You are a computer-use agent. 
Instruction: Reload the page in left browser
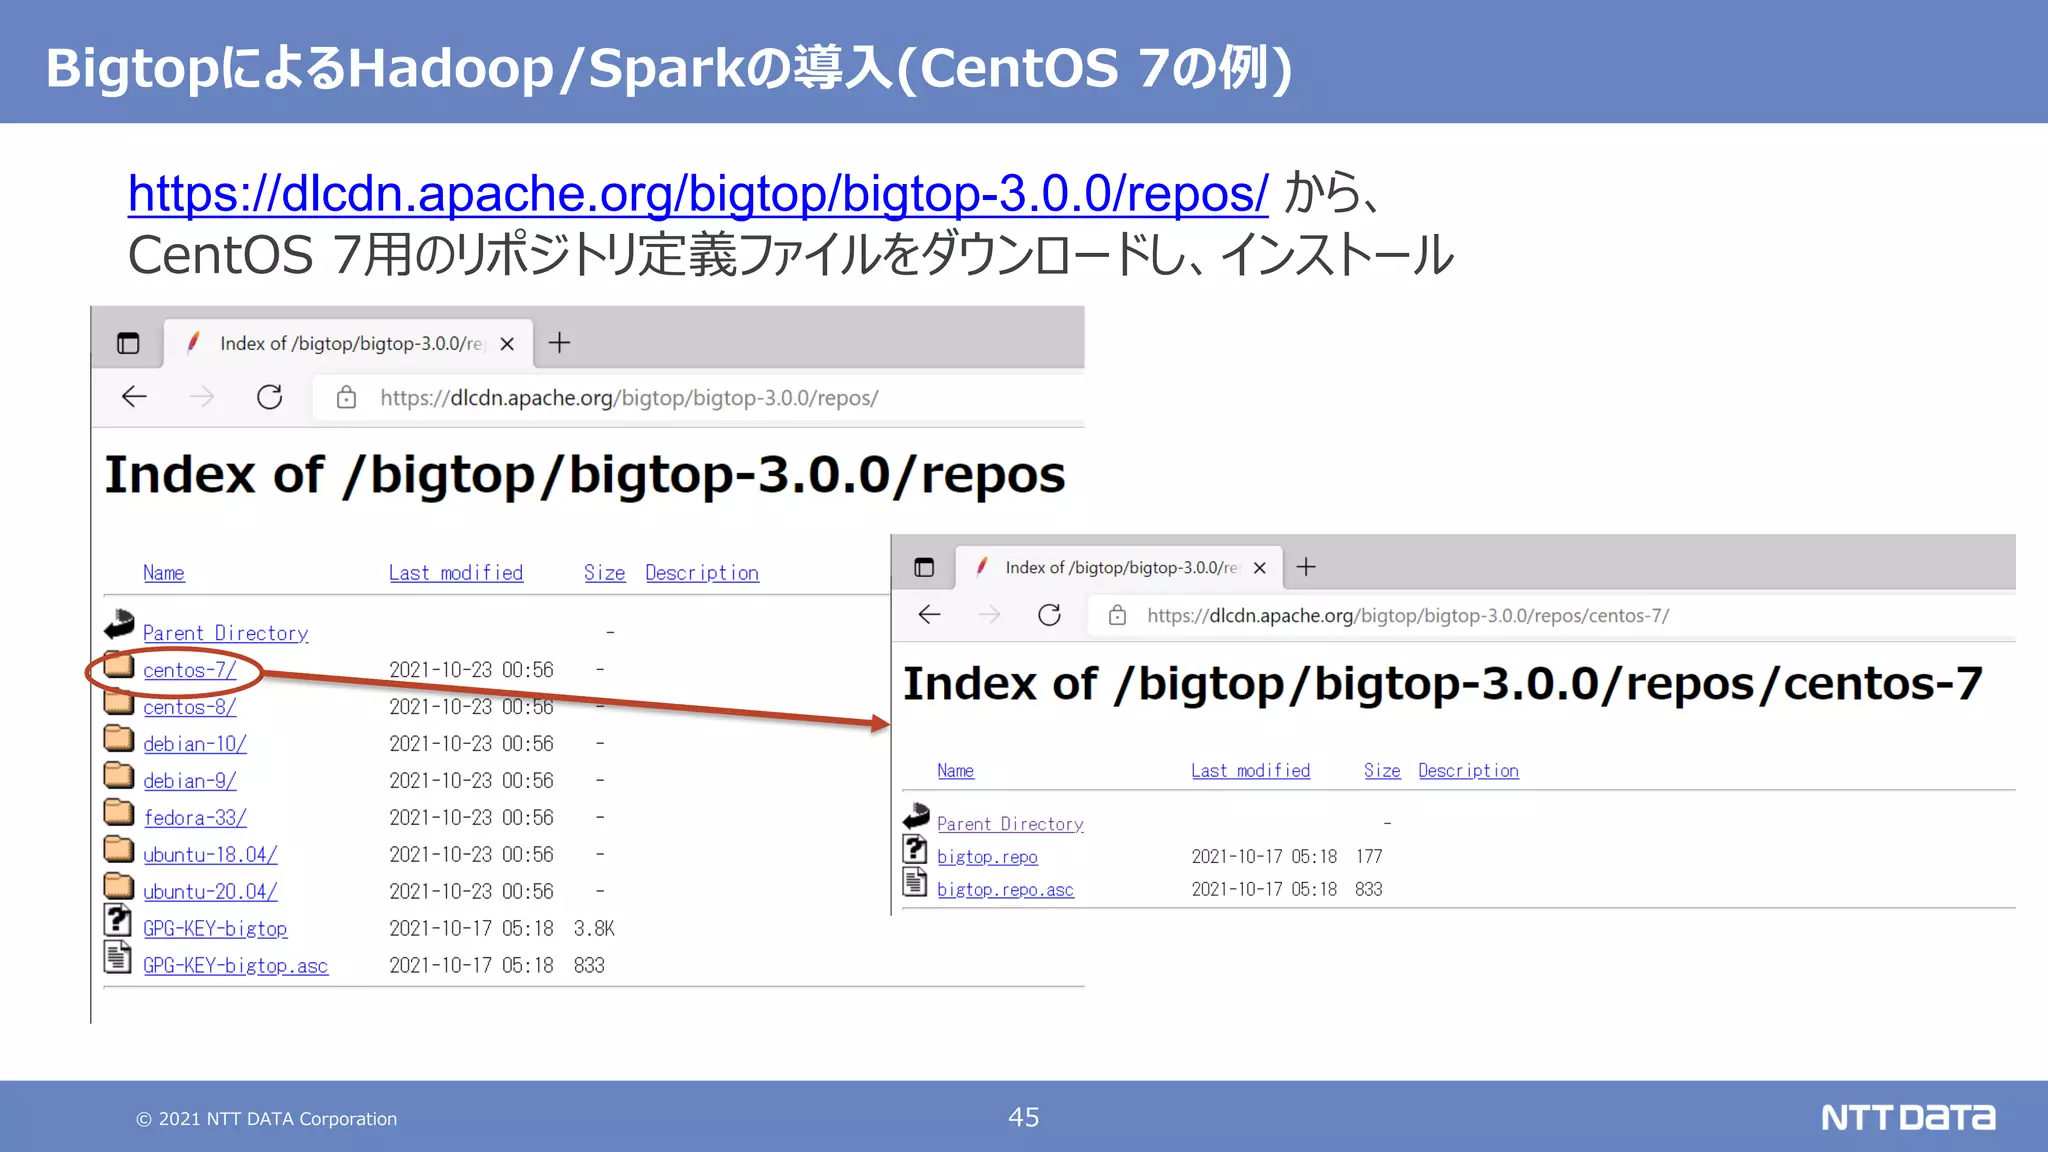(270, 397)
